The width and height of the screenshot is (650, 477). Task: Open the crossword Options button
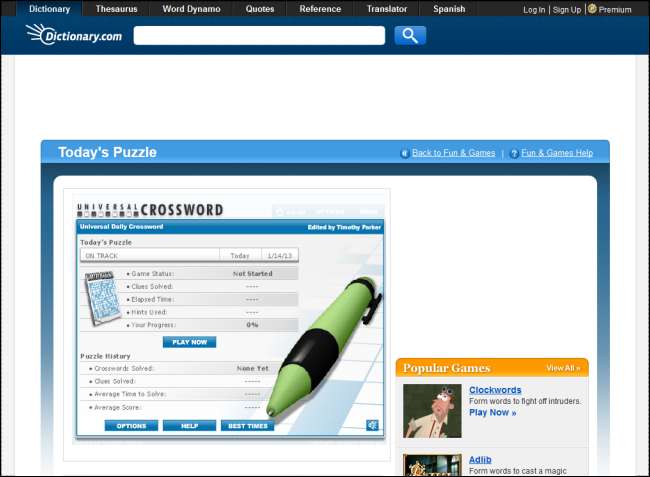point(131,426)
